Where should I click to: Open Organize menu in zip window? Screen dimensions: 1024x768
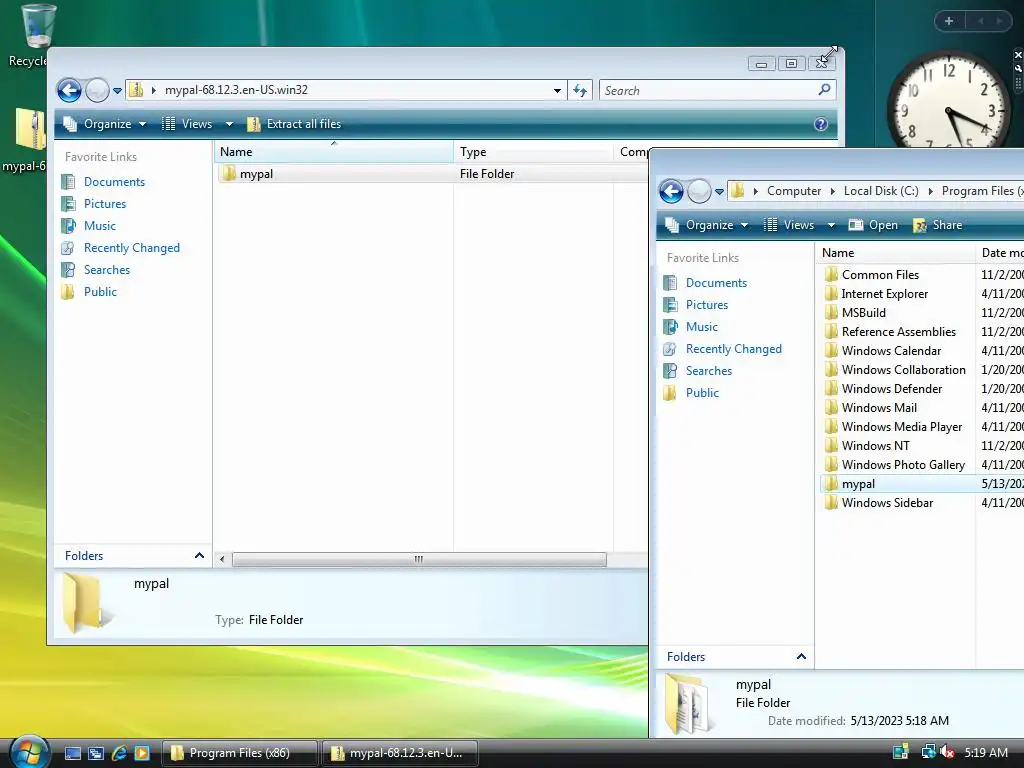104,123
